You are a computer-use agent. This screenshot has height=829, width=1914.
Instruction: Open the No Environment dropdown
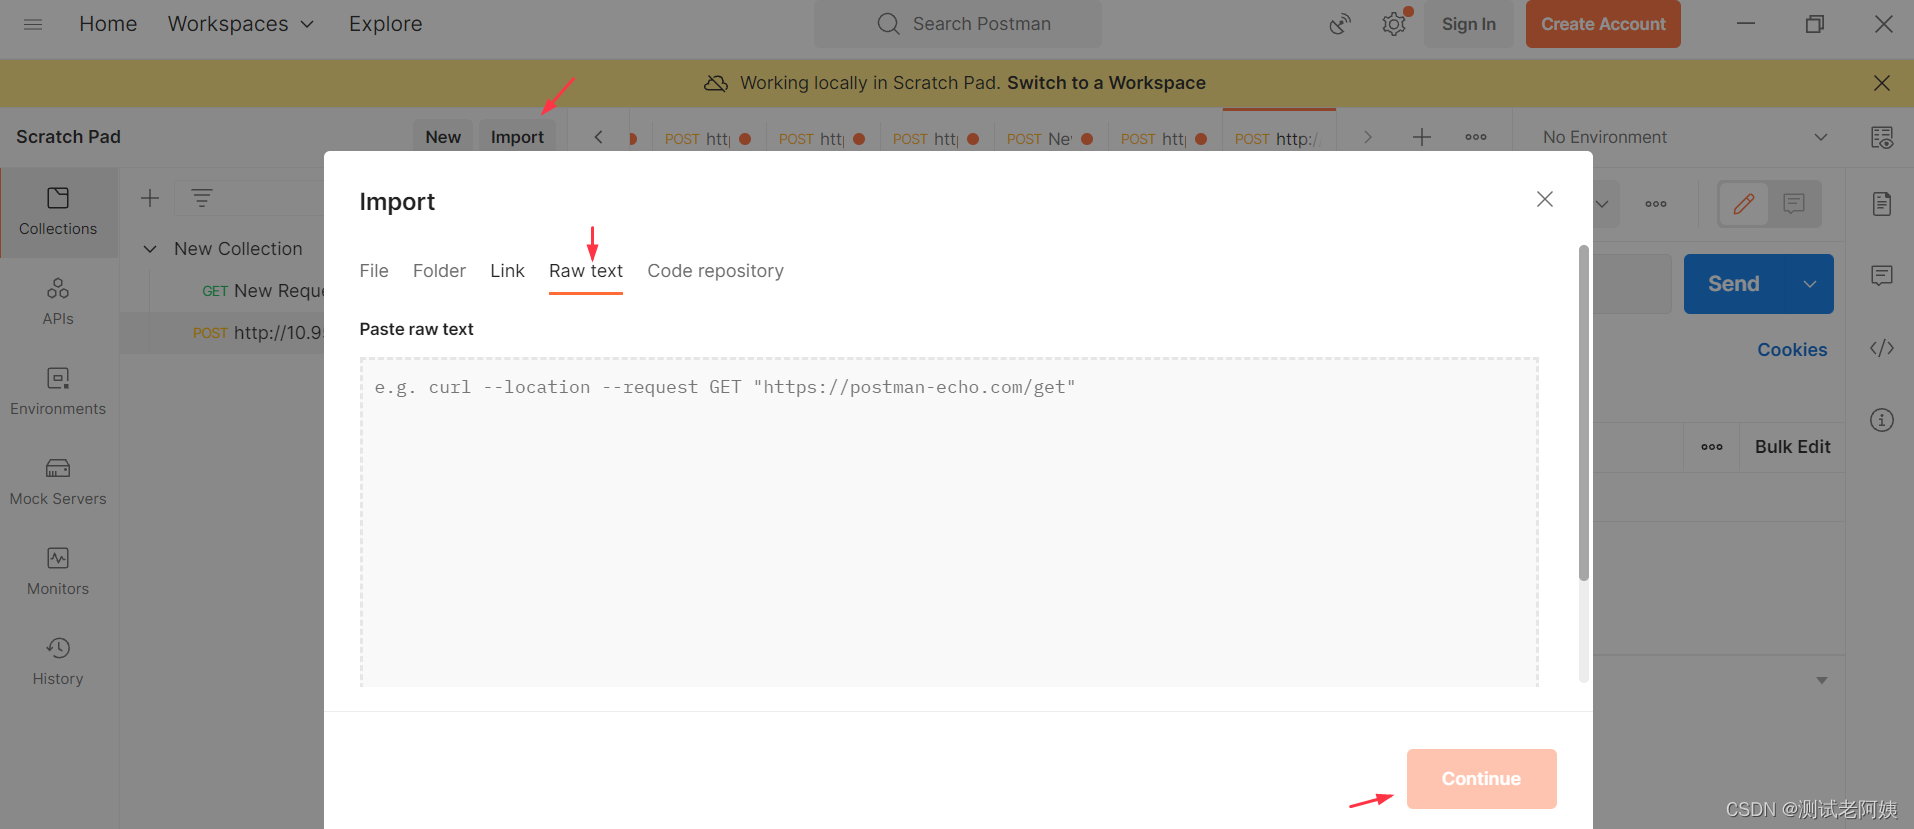[x=1685, y=137]
